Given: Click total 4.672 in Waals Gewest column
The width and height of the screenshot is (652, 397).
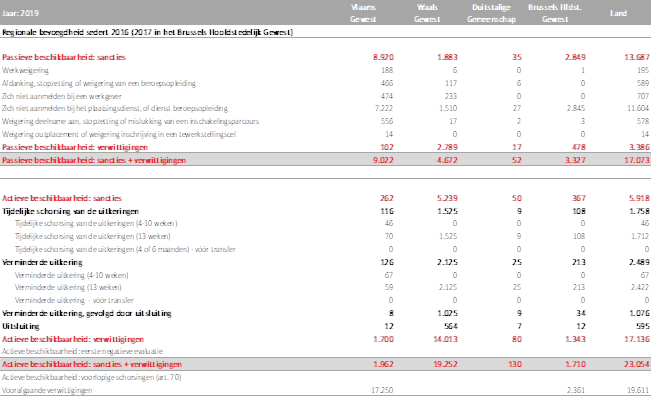Looking at the screenshot, I should (447, 160).
